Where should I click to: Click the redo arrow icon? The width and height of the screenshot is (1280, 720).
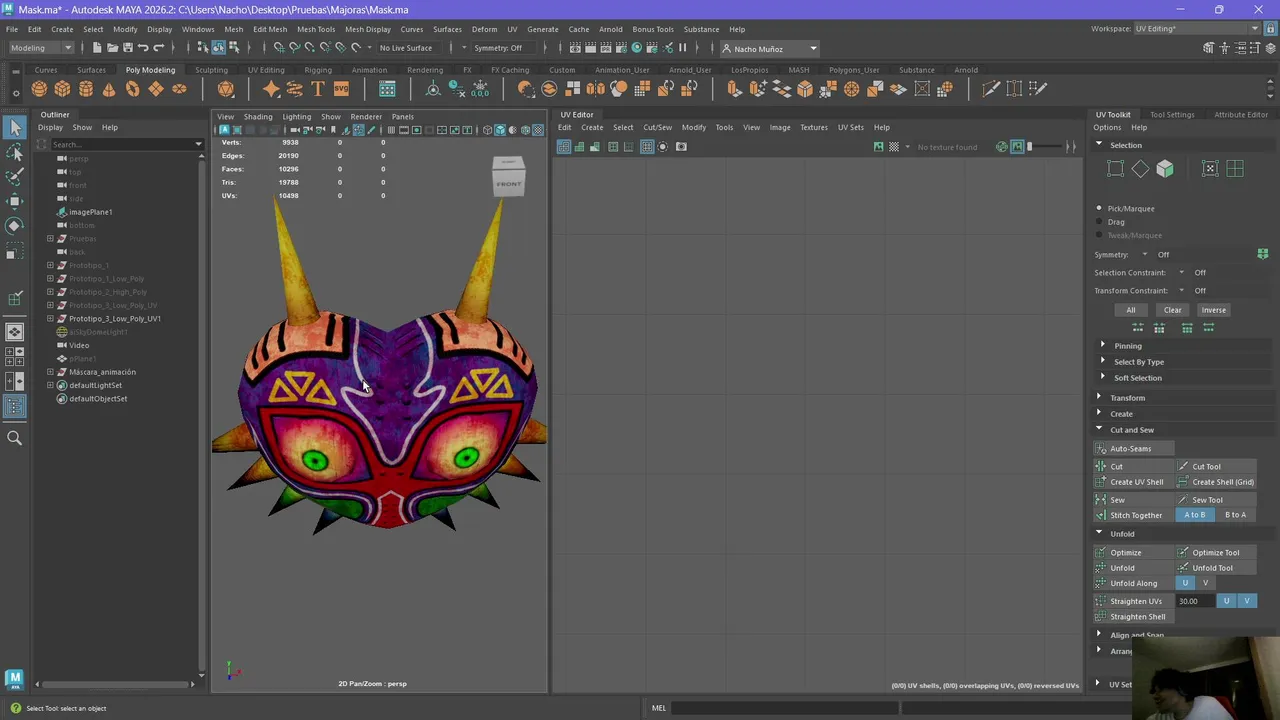(158, 48)
